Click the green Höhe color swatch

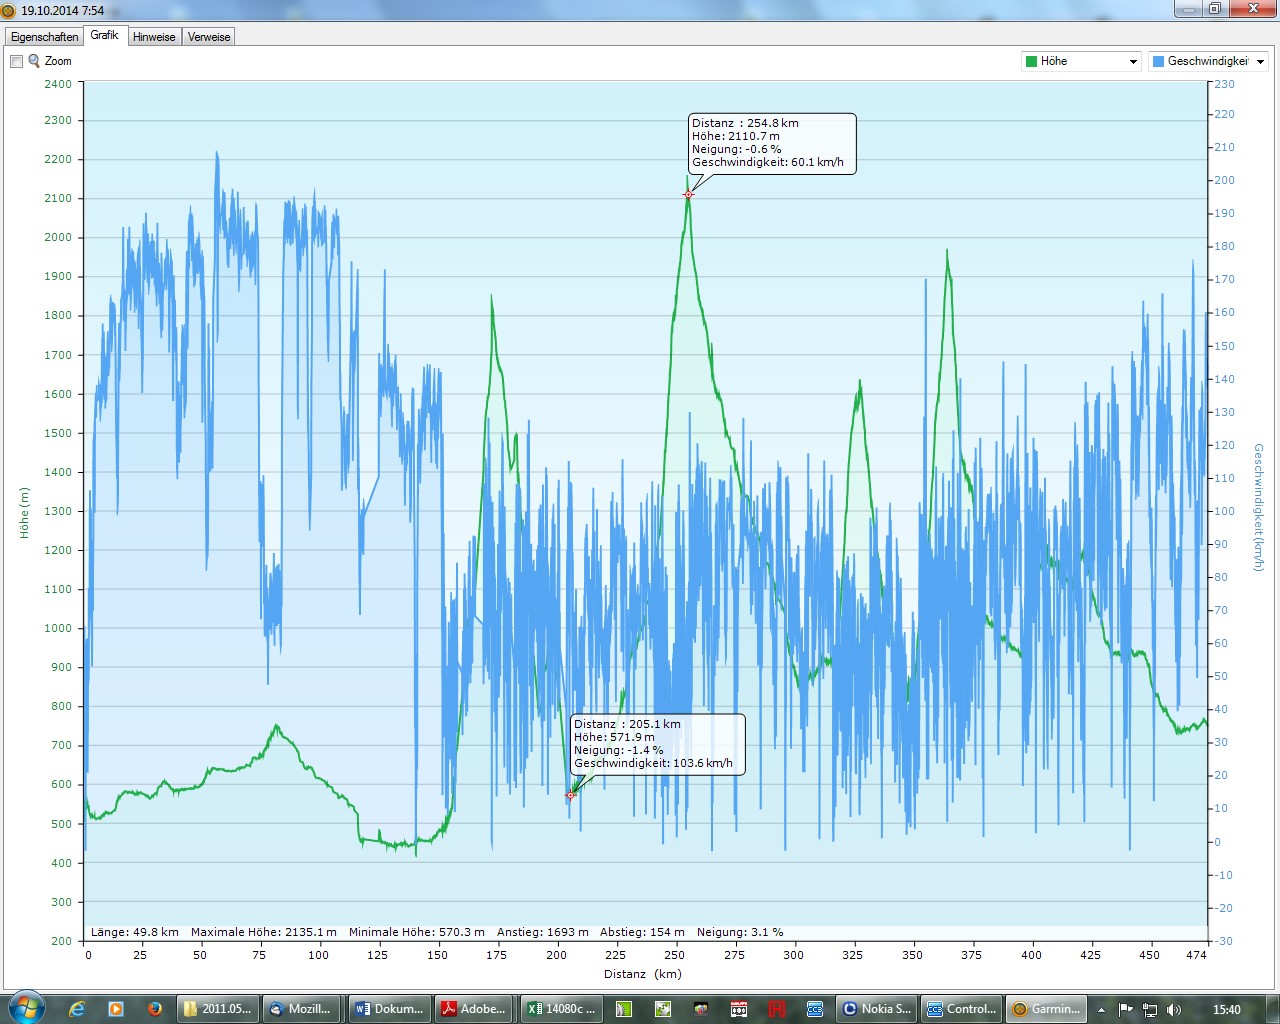[x=1031, y=61]
